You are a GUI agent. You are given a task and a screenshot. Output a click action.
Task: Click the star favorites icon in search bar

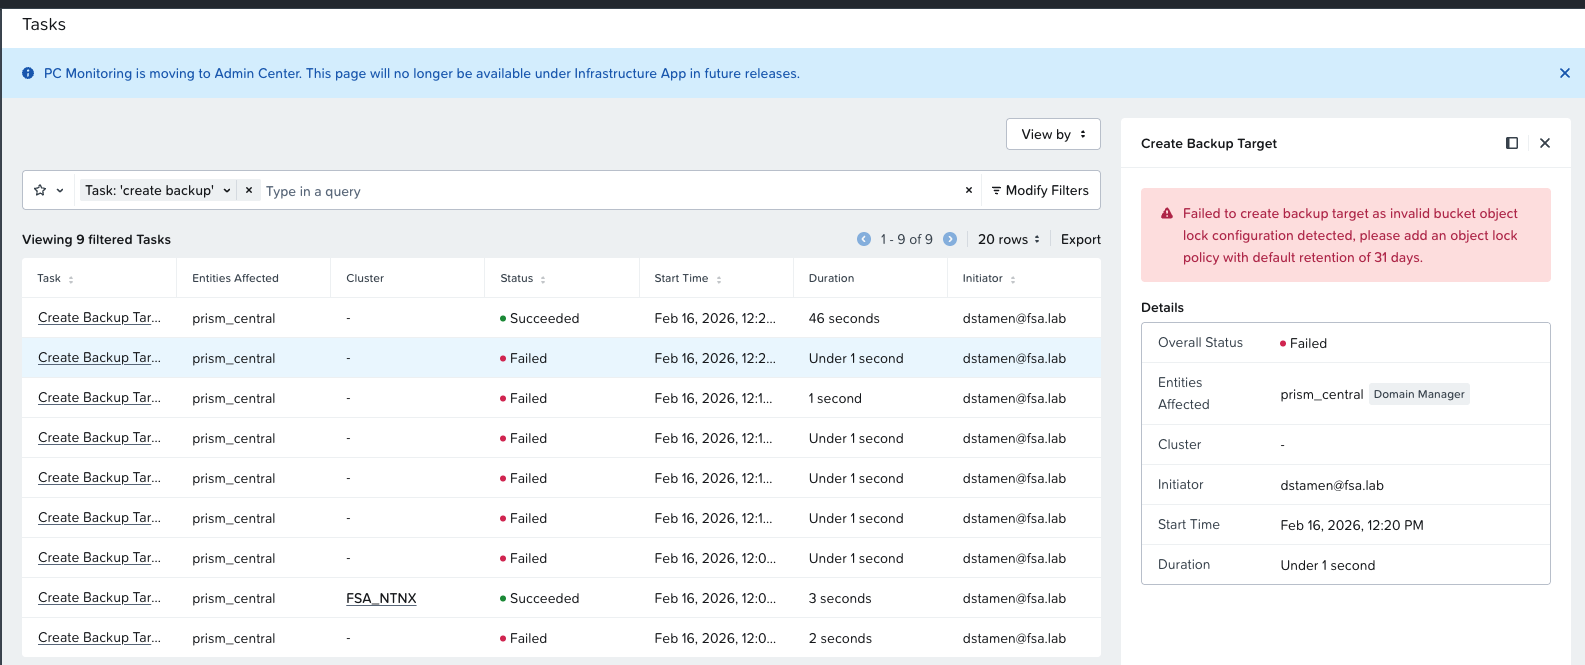tap(40, 190)
